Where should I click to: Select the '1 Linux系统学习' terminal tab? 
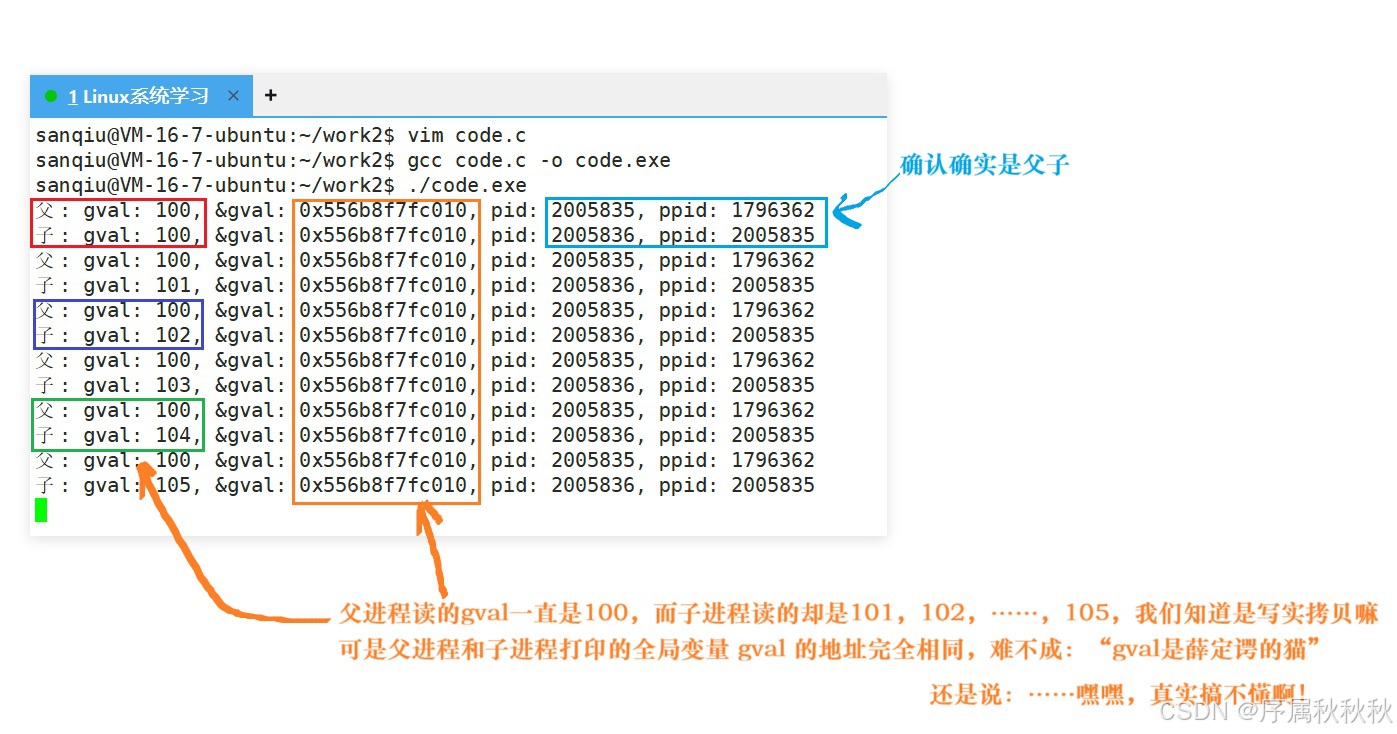click(x=141, y=96)
